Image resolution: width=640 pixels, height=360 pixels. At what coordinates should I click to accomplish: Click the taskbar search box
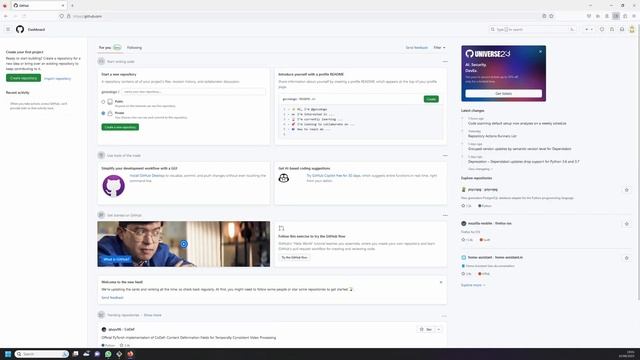tap(42, 354)
